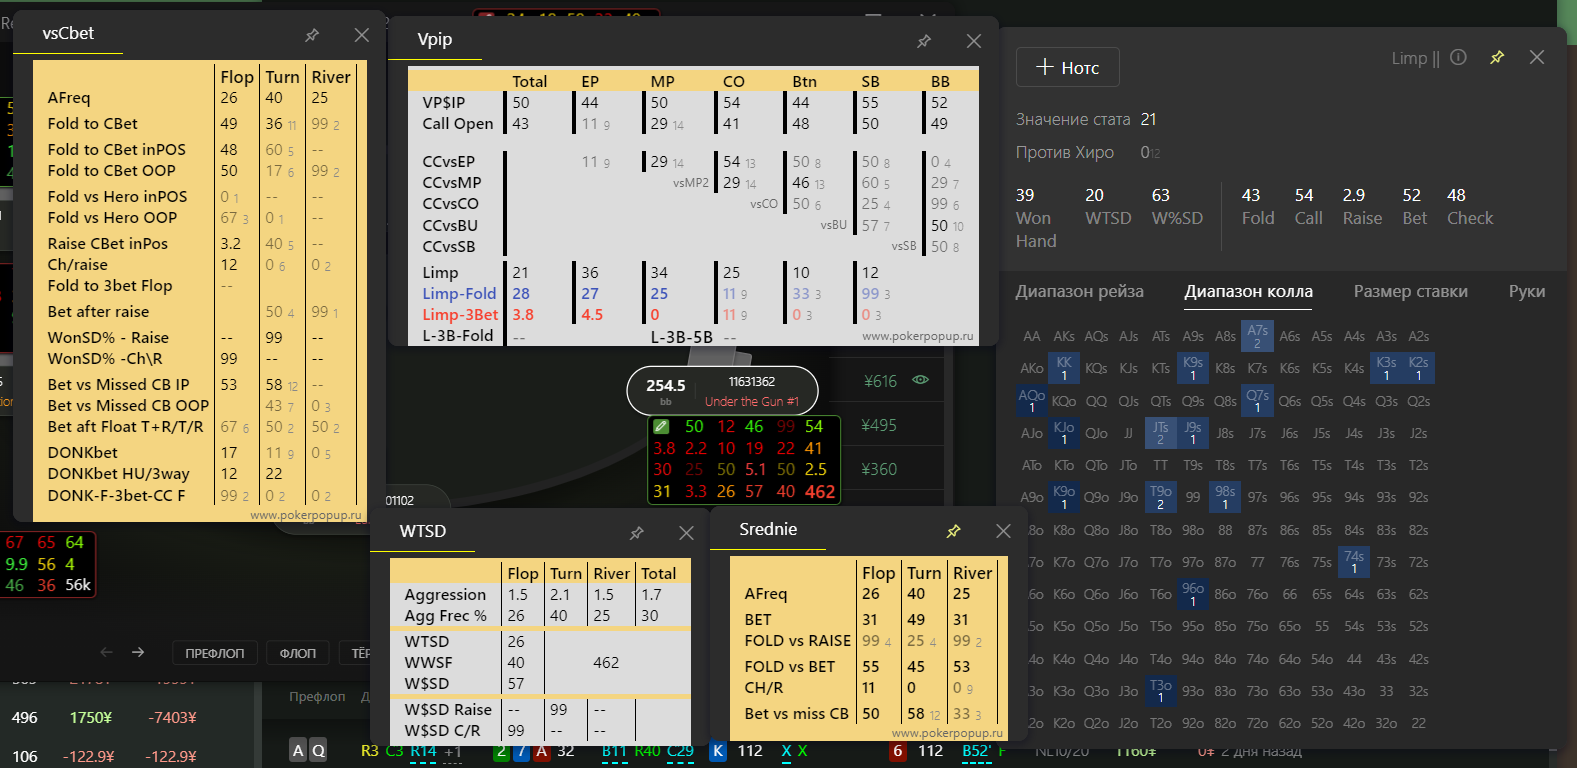Click the K3s cell in range matrix
The height and width of the screenshot is (768, 1577).
(x=1386, y=368)
